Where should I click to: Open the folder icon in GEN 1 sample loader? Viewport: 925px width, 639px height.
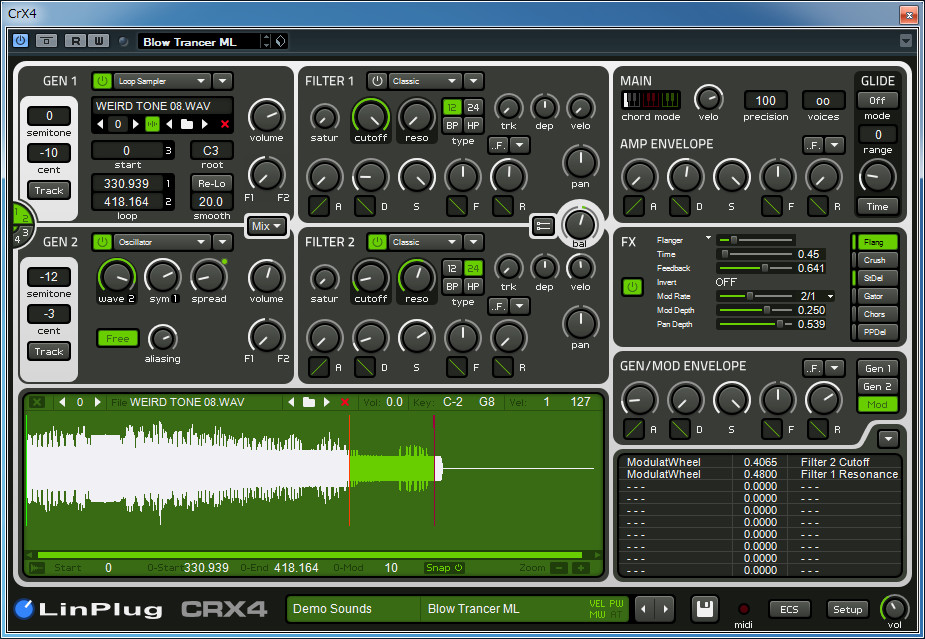coord(187,124)
